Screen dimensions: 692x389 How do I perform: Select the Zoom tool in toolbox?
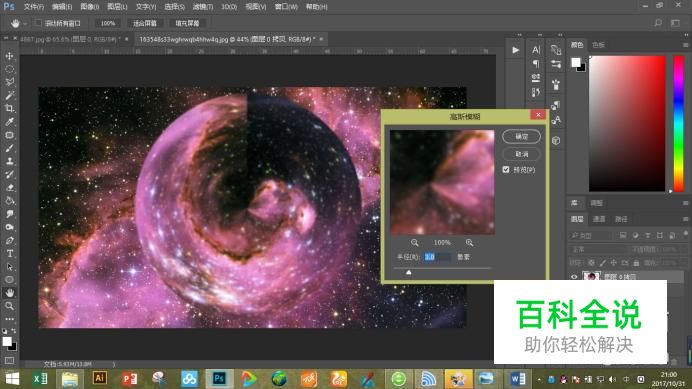point(9,306)
